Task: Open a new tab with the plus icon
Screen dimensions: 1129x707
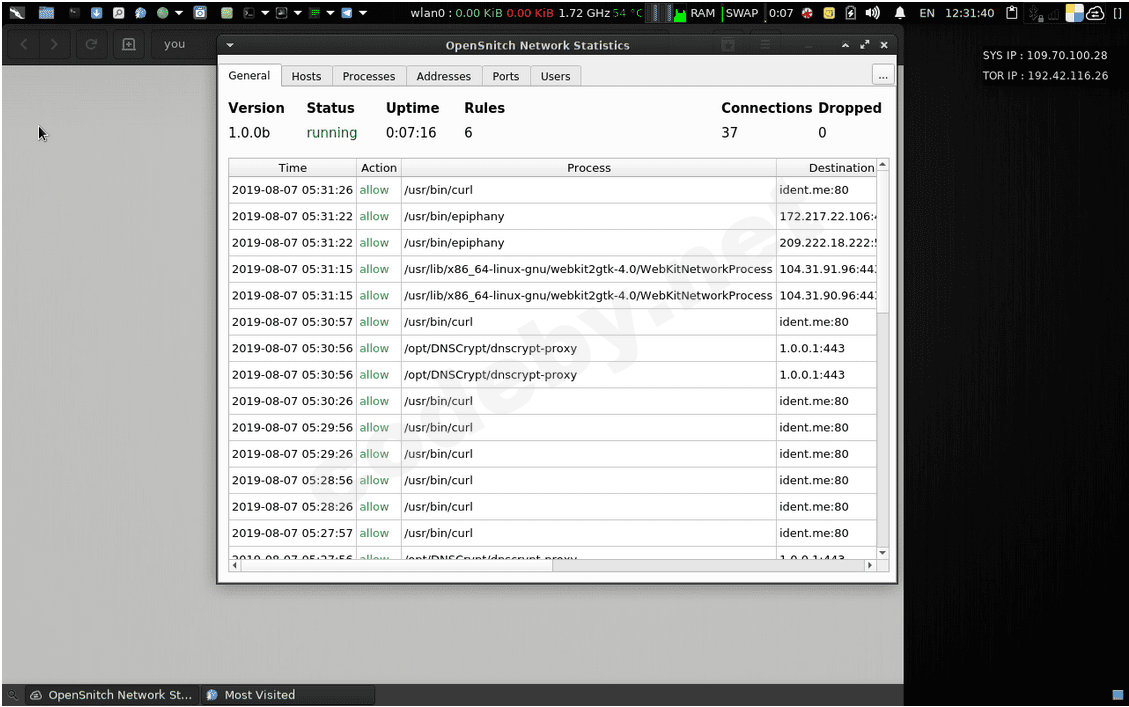Action: coord(128,45)
